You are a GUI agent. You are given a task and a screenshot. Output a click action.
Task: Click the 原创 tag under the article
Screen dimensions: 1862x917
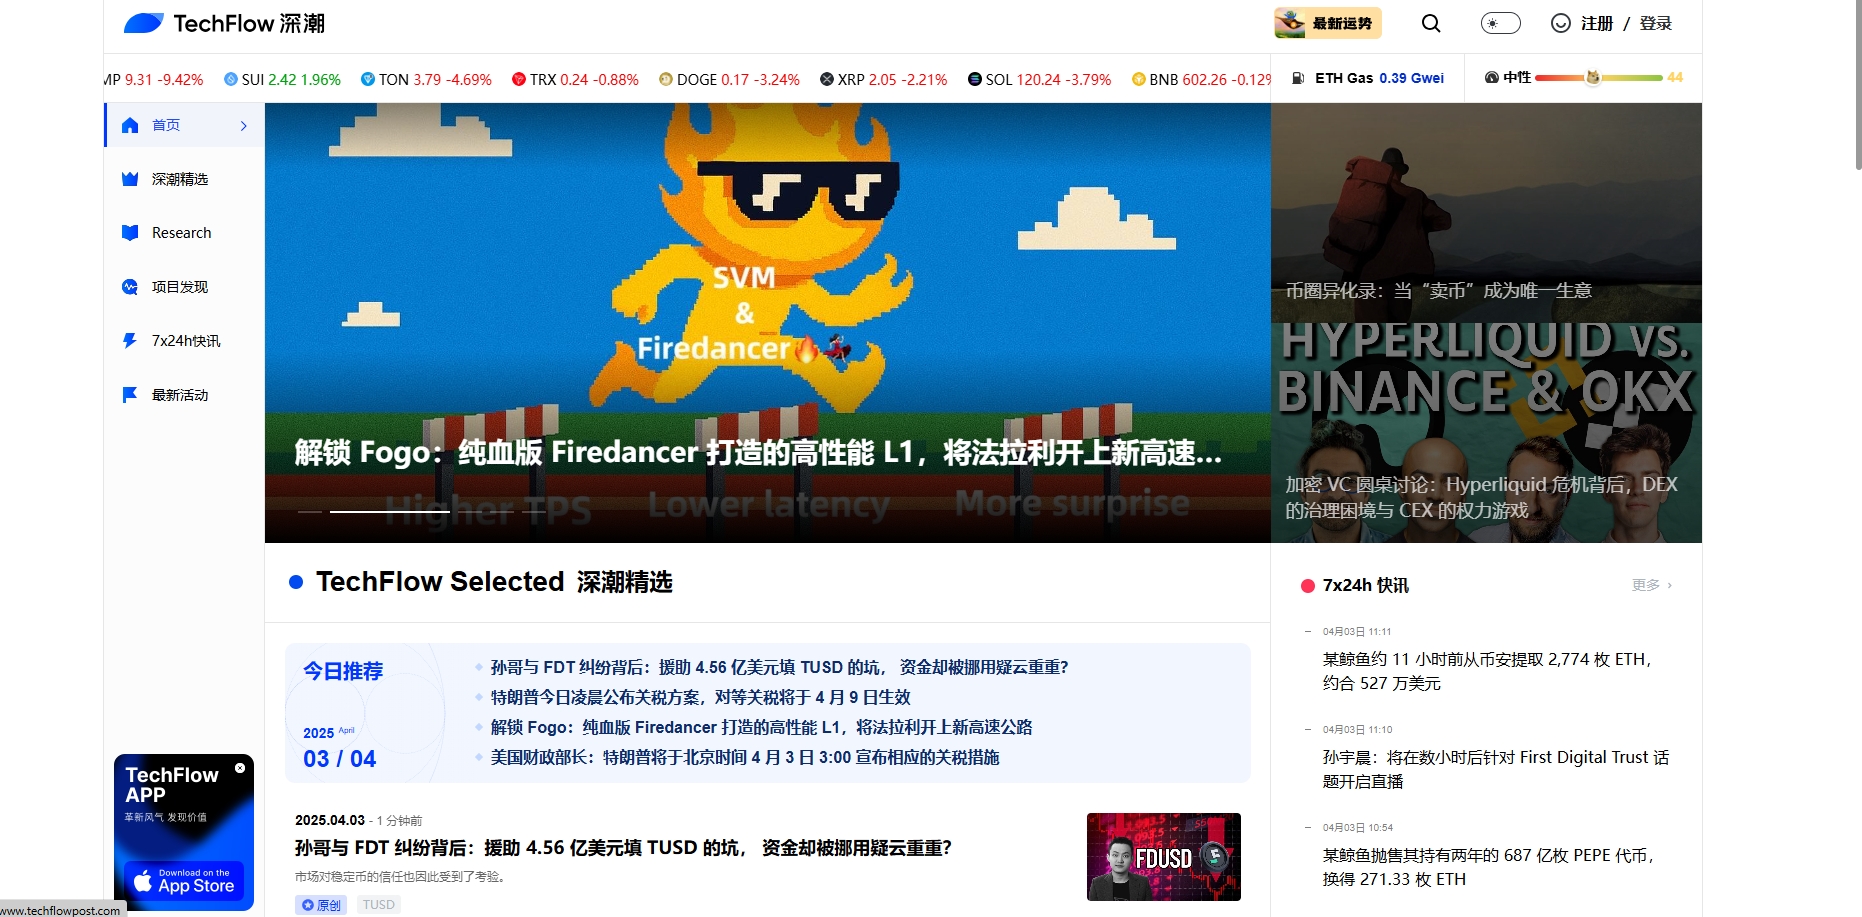tap(321, 905)
